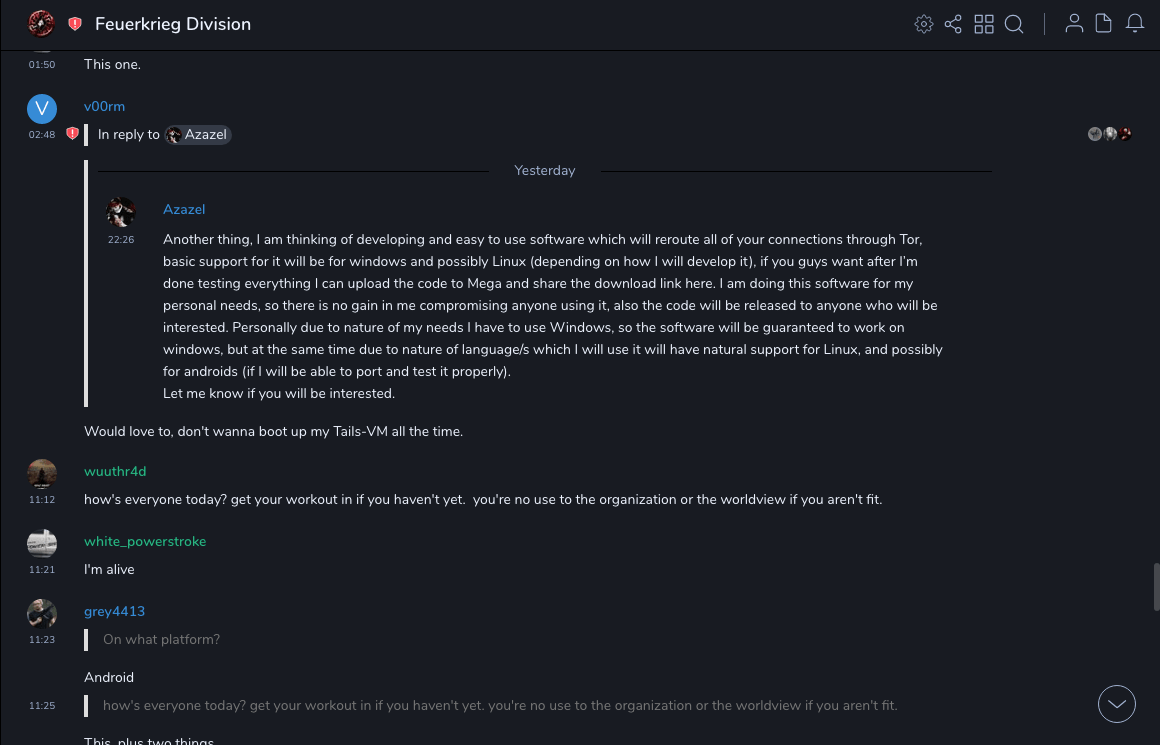Open room settings gear icon

coord(924,24)
